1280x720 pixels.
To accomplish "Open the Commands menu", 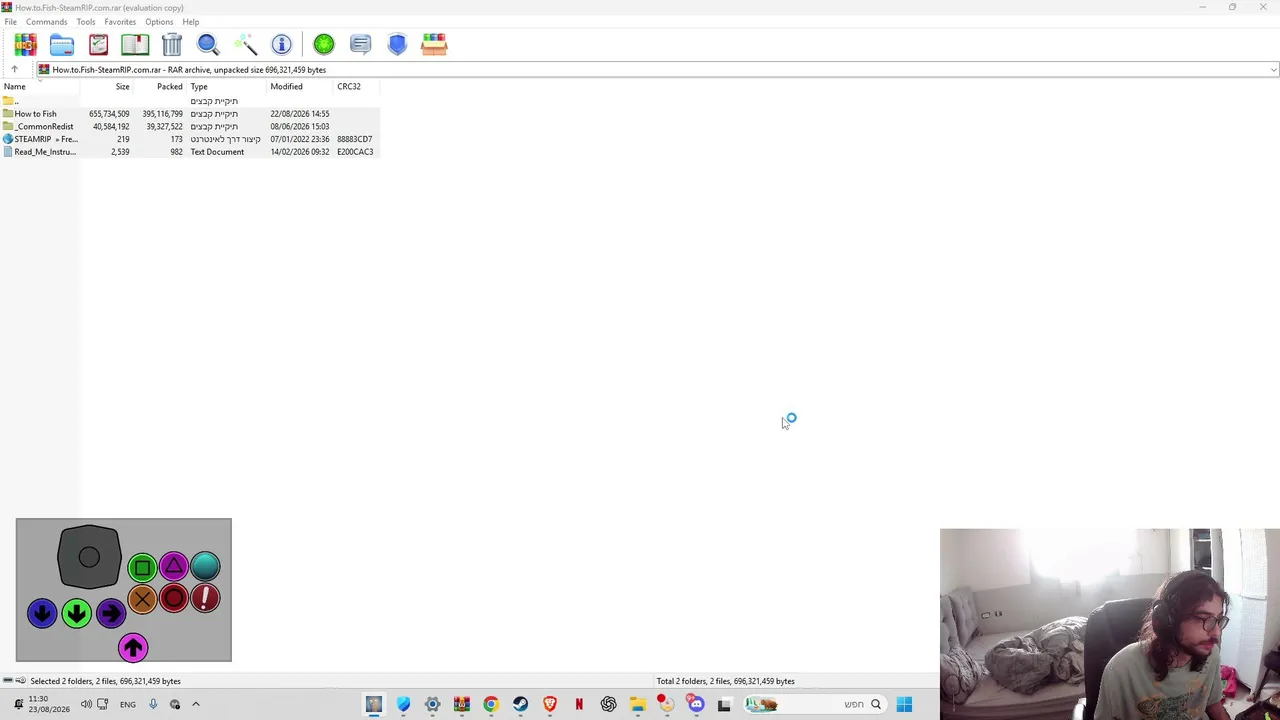I will tap(47, 22).
